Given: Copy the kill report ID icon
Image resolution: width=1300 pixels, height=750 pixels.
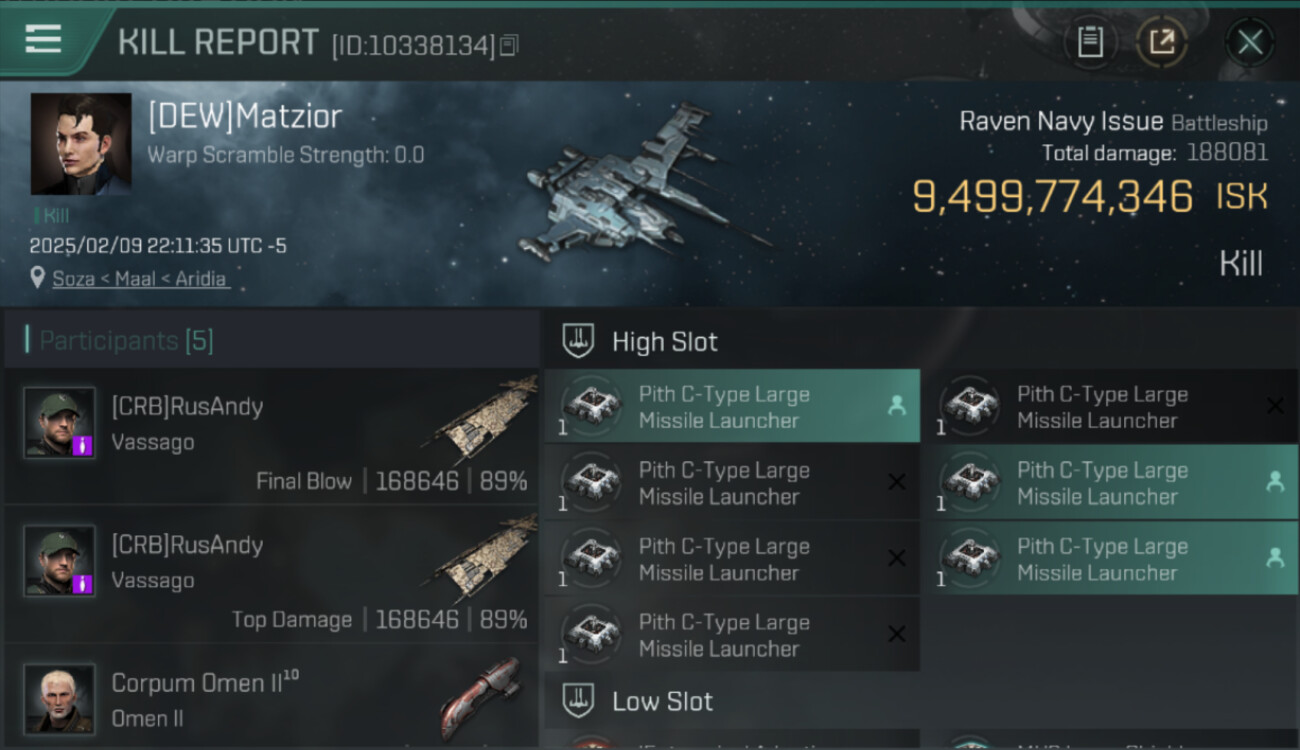Looking at the screenshot, I should (509, 45).
